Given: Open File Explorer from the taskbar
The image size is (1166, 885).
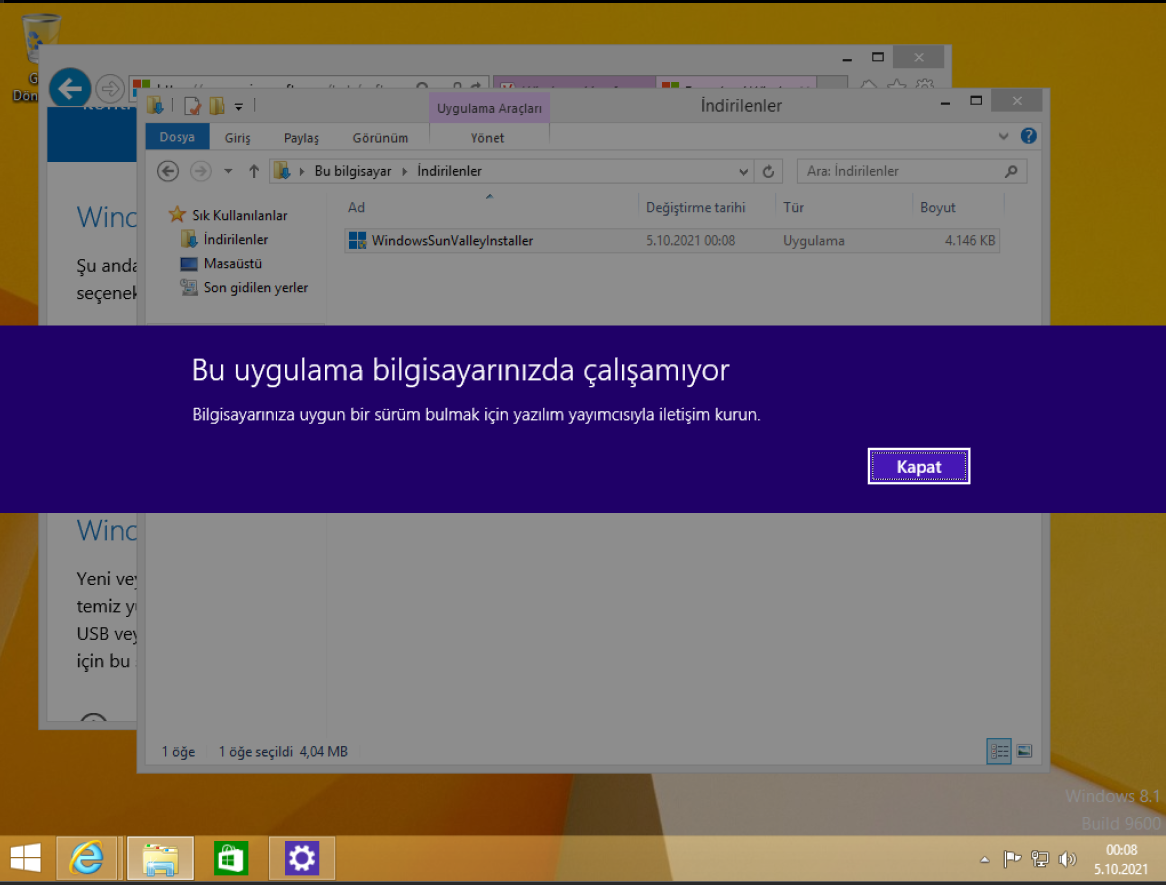Looking at the screenshot, I should pyautogui.click(x=161, y=858).
